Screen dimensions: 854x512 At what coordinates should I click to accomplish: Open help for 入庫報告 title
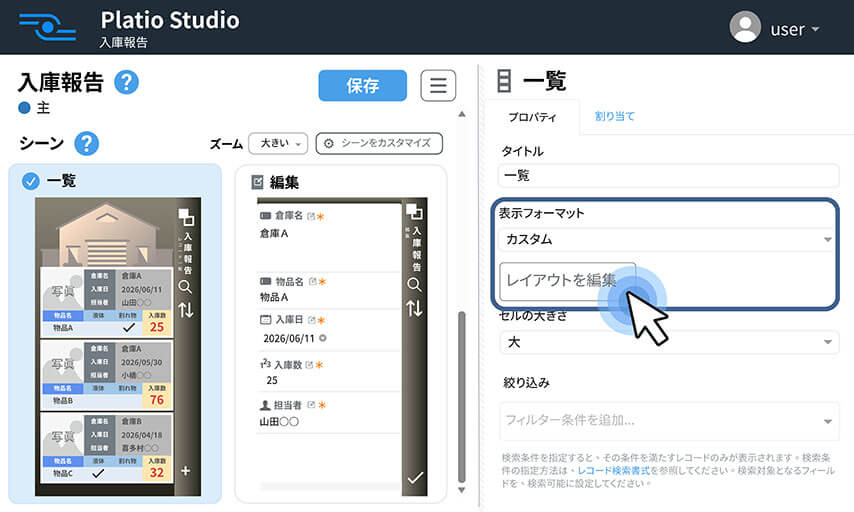(x=126, y=82)
